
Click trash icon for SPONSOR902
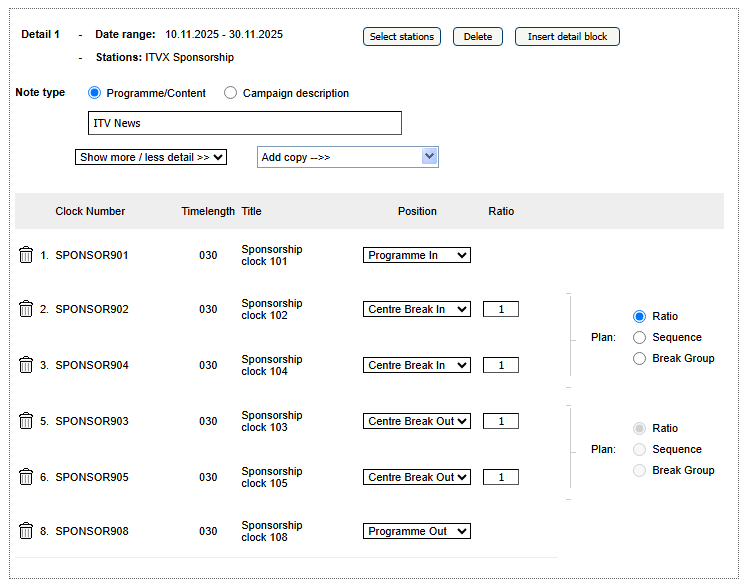(26, 309)
